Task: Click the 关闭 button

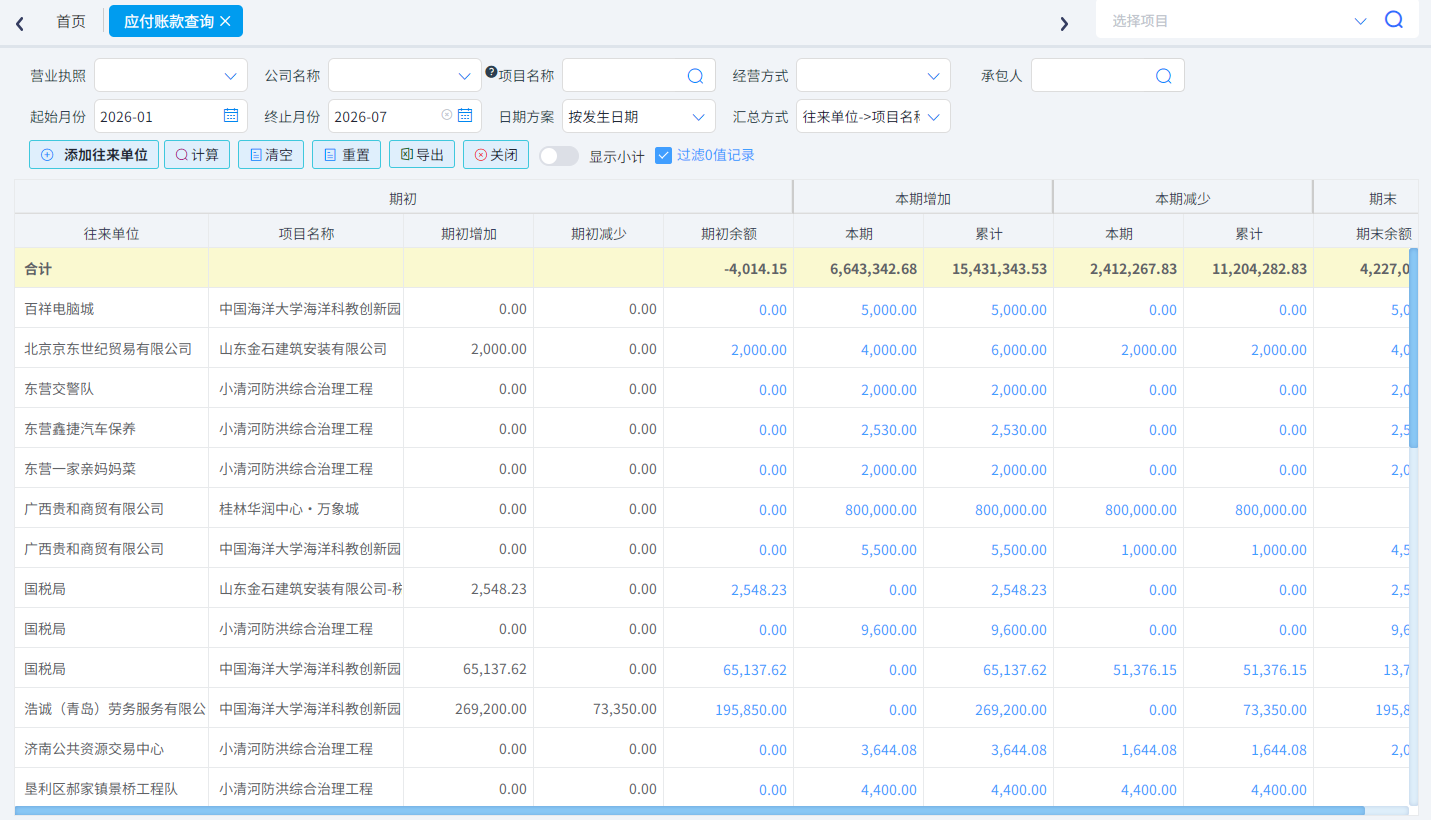Action: pyautogui.click(x=496, y=155)
